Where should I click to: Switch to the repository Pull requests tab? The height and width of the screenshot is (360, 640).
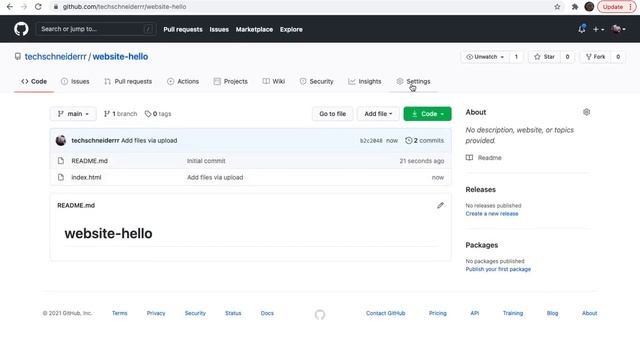pos(128,81)
